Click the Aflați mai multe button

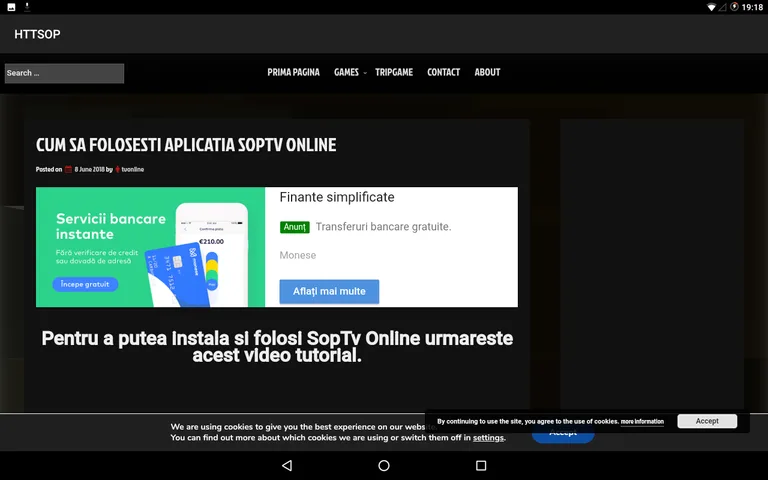329,291
